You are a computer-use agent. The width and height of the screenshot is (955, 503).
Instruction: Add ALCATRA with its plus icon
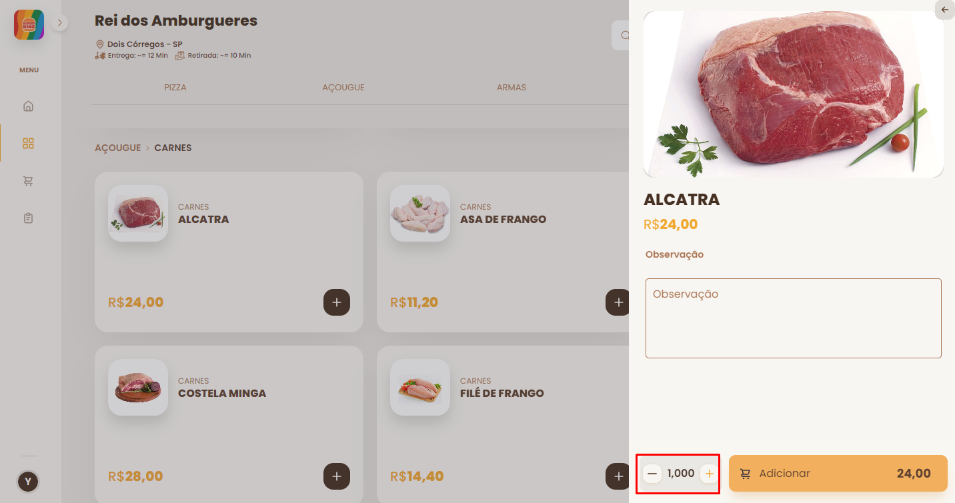point(336,302)
